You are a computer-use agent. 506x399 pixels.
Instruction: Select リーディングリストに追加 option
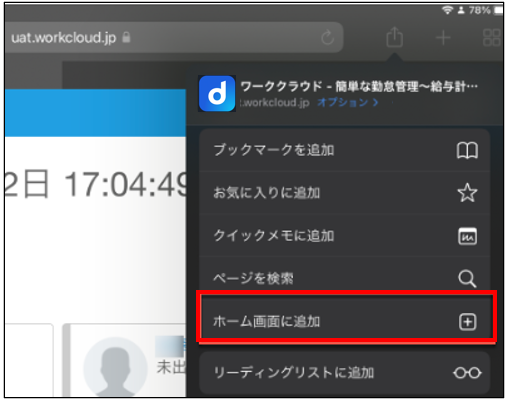pyautogui.click(x=345, y=373)
